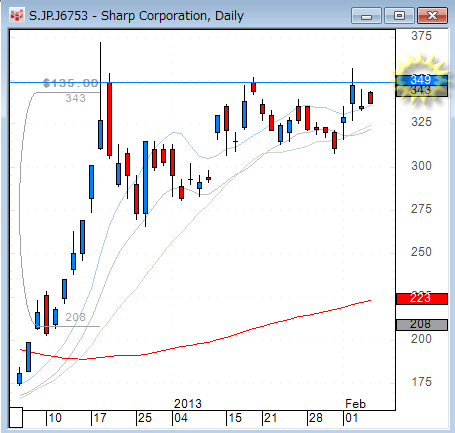455x433 pixels.
Task: Click the 2013 year label on time axis
Action: 188,404
